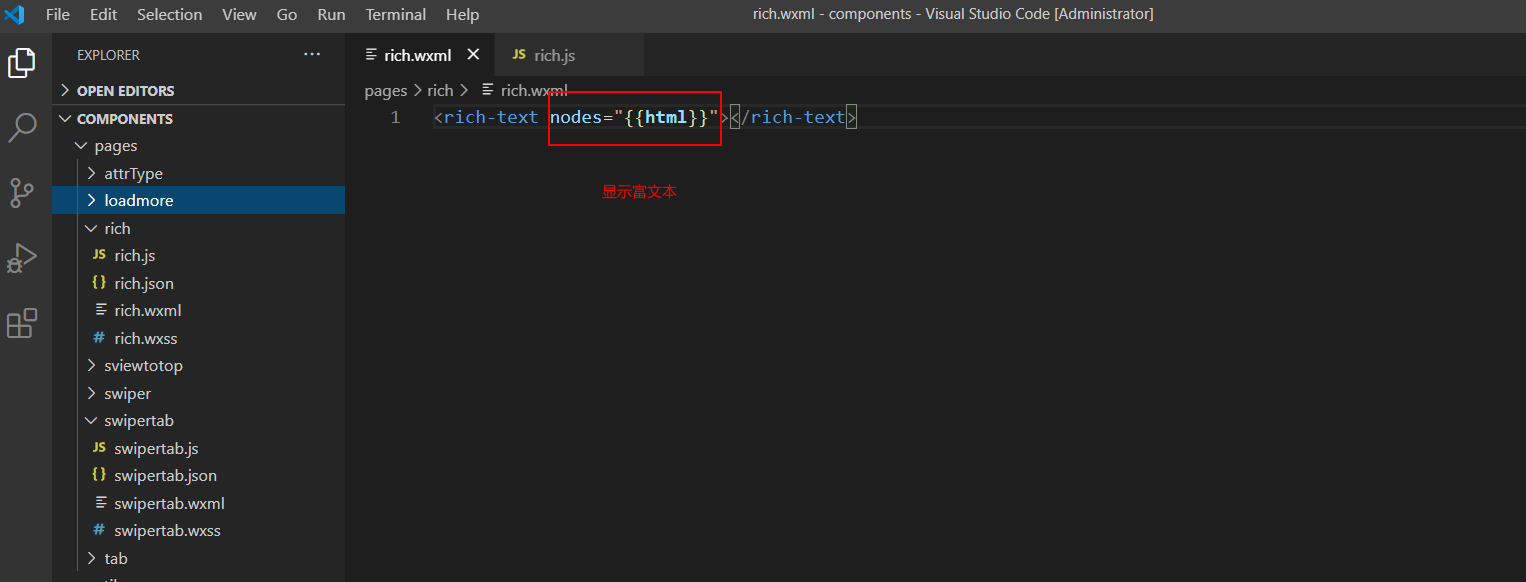The height and width of the screenshot is (582, 1526).
Task: Collapse the swipertab folder
Action: 198,420
